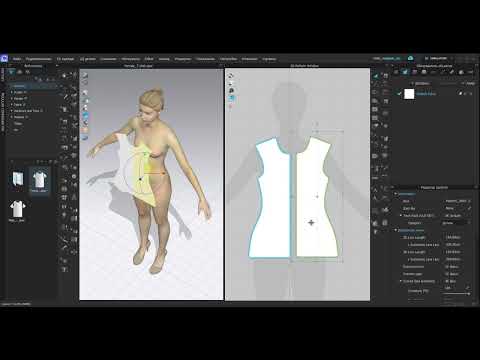Screen dimensions: 480x360
Task: Click the small white icon right of the fabric name
Action: [460, 94]
